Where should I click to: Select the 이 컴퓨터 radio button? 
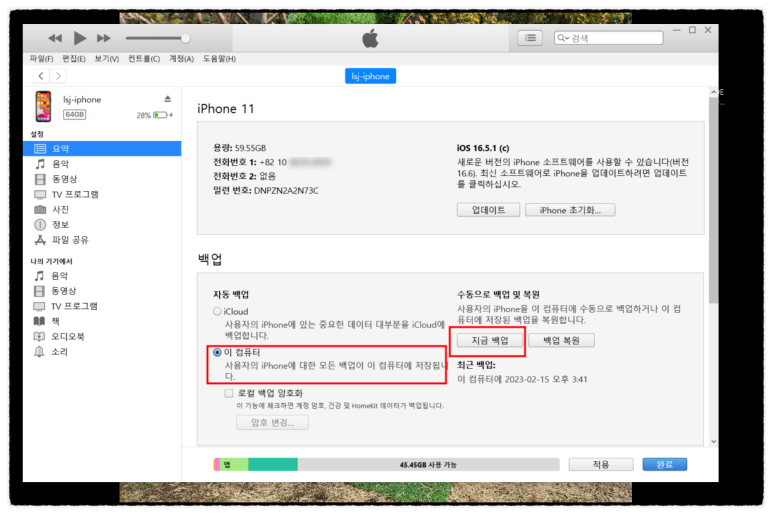(217, 352)
